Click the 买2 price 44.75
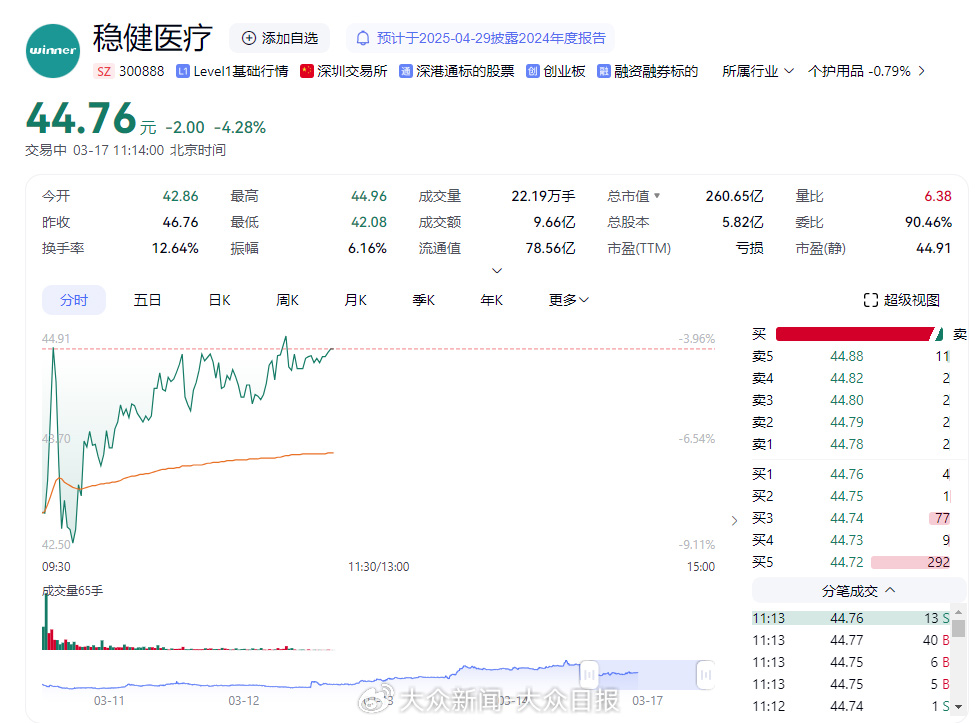The width and height of the screenshot is (980, 723). point(846,496)
